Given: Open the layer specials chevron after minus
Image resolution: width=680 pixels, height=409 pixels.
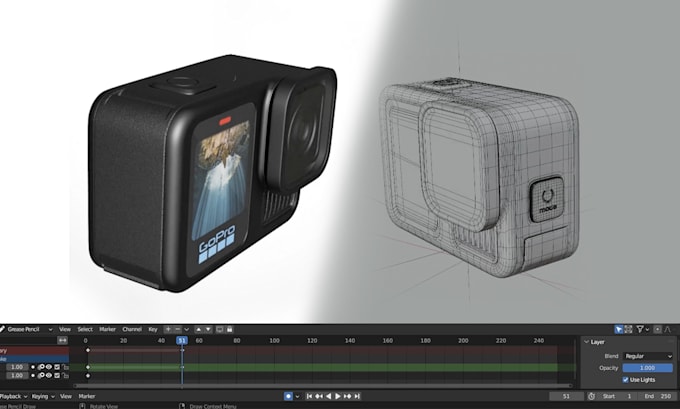Looking at the screenshot, I should coord(186,329).
